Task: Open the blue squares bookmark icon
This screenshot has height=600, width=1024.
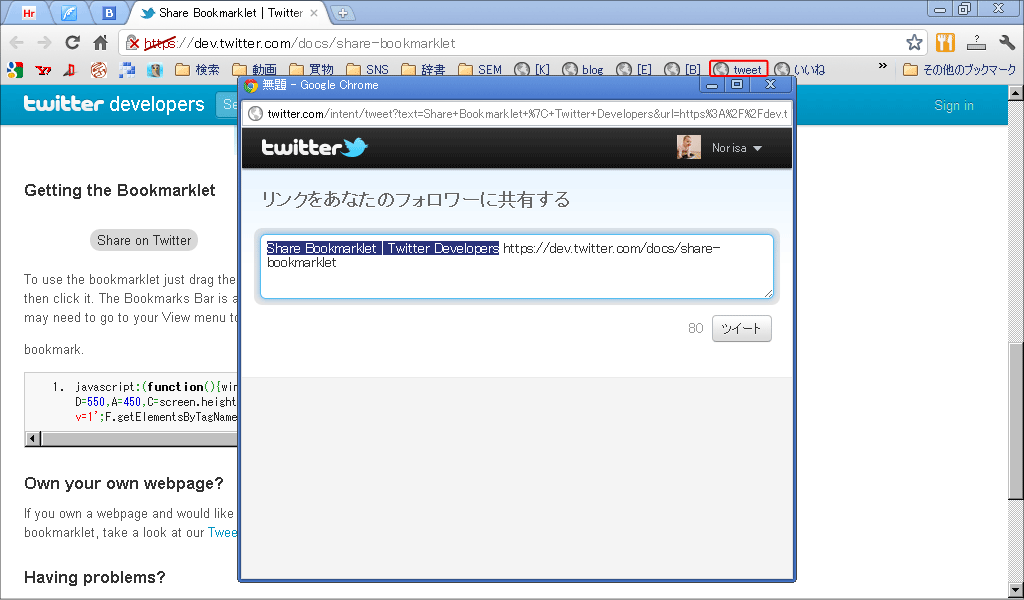Action: tap(127, 69)
